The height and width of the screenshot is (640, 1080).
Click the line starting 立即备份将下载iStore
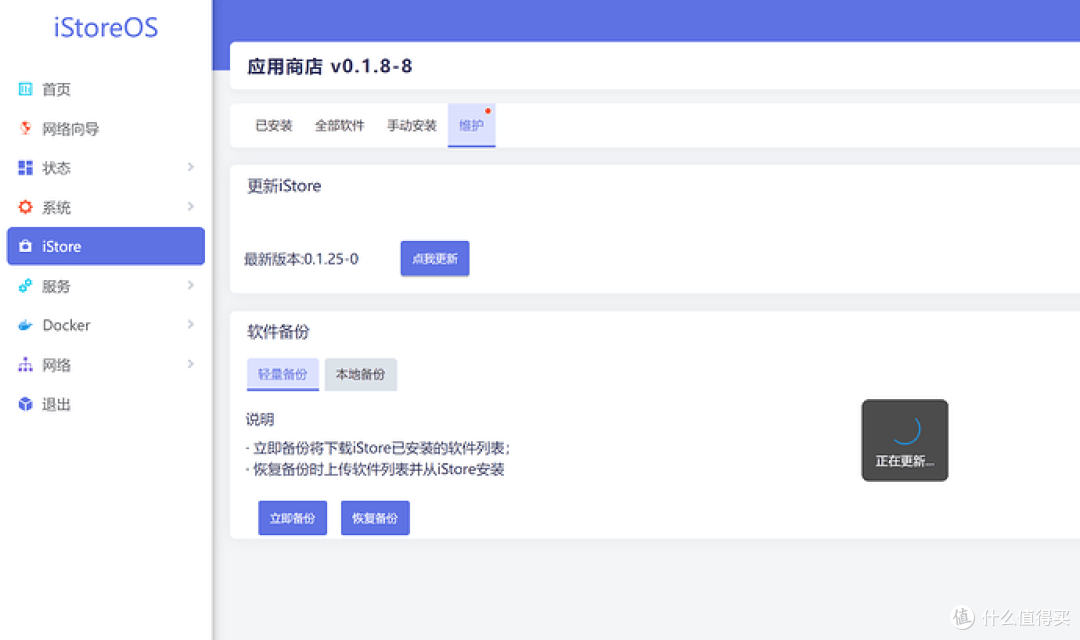pos(378,448)
